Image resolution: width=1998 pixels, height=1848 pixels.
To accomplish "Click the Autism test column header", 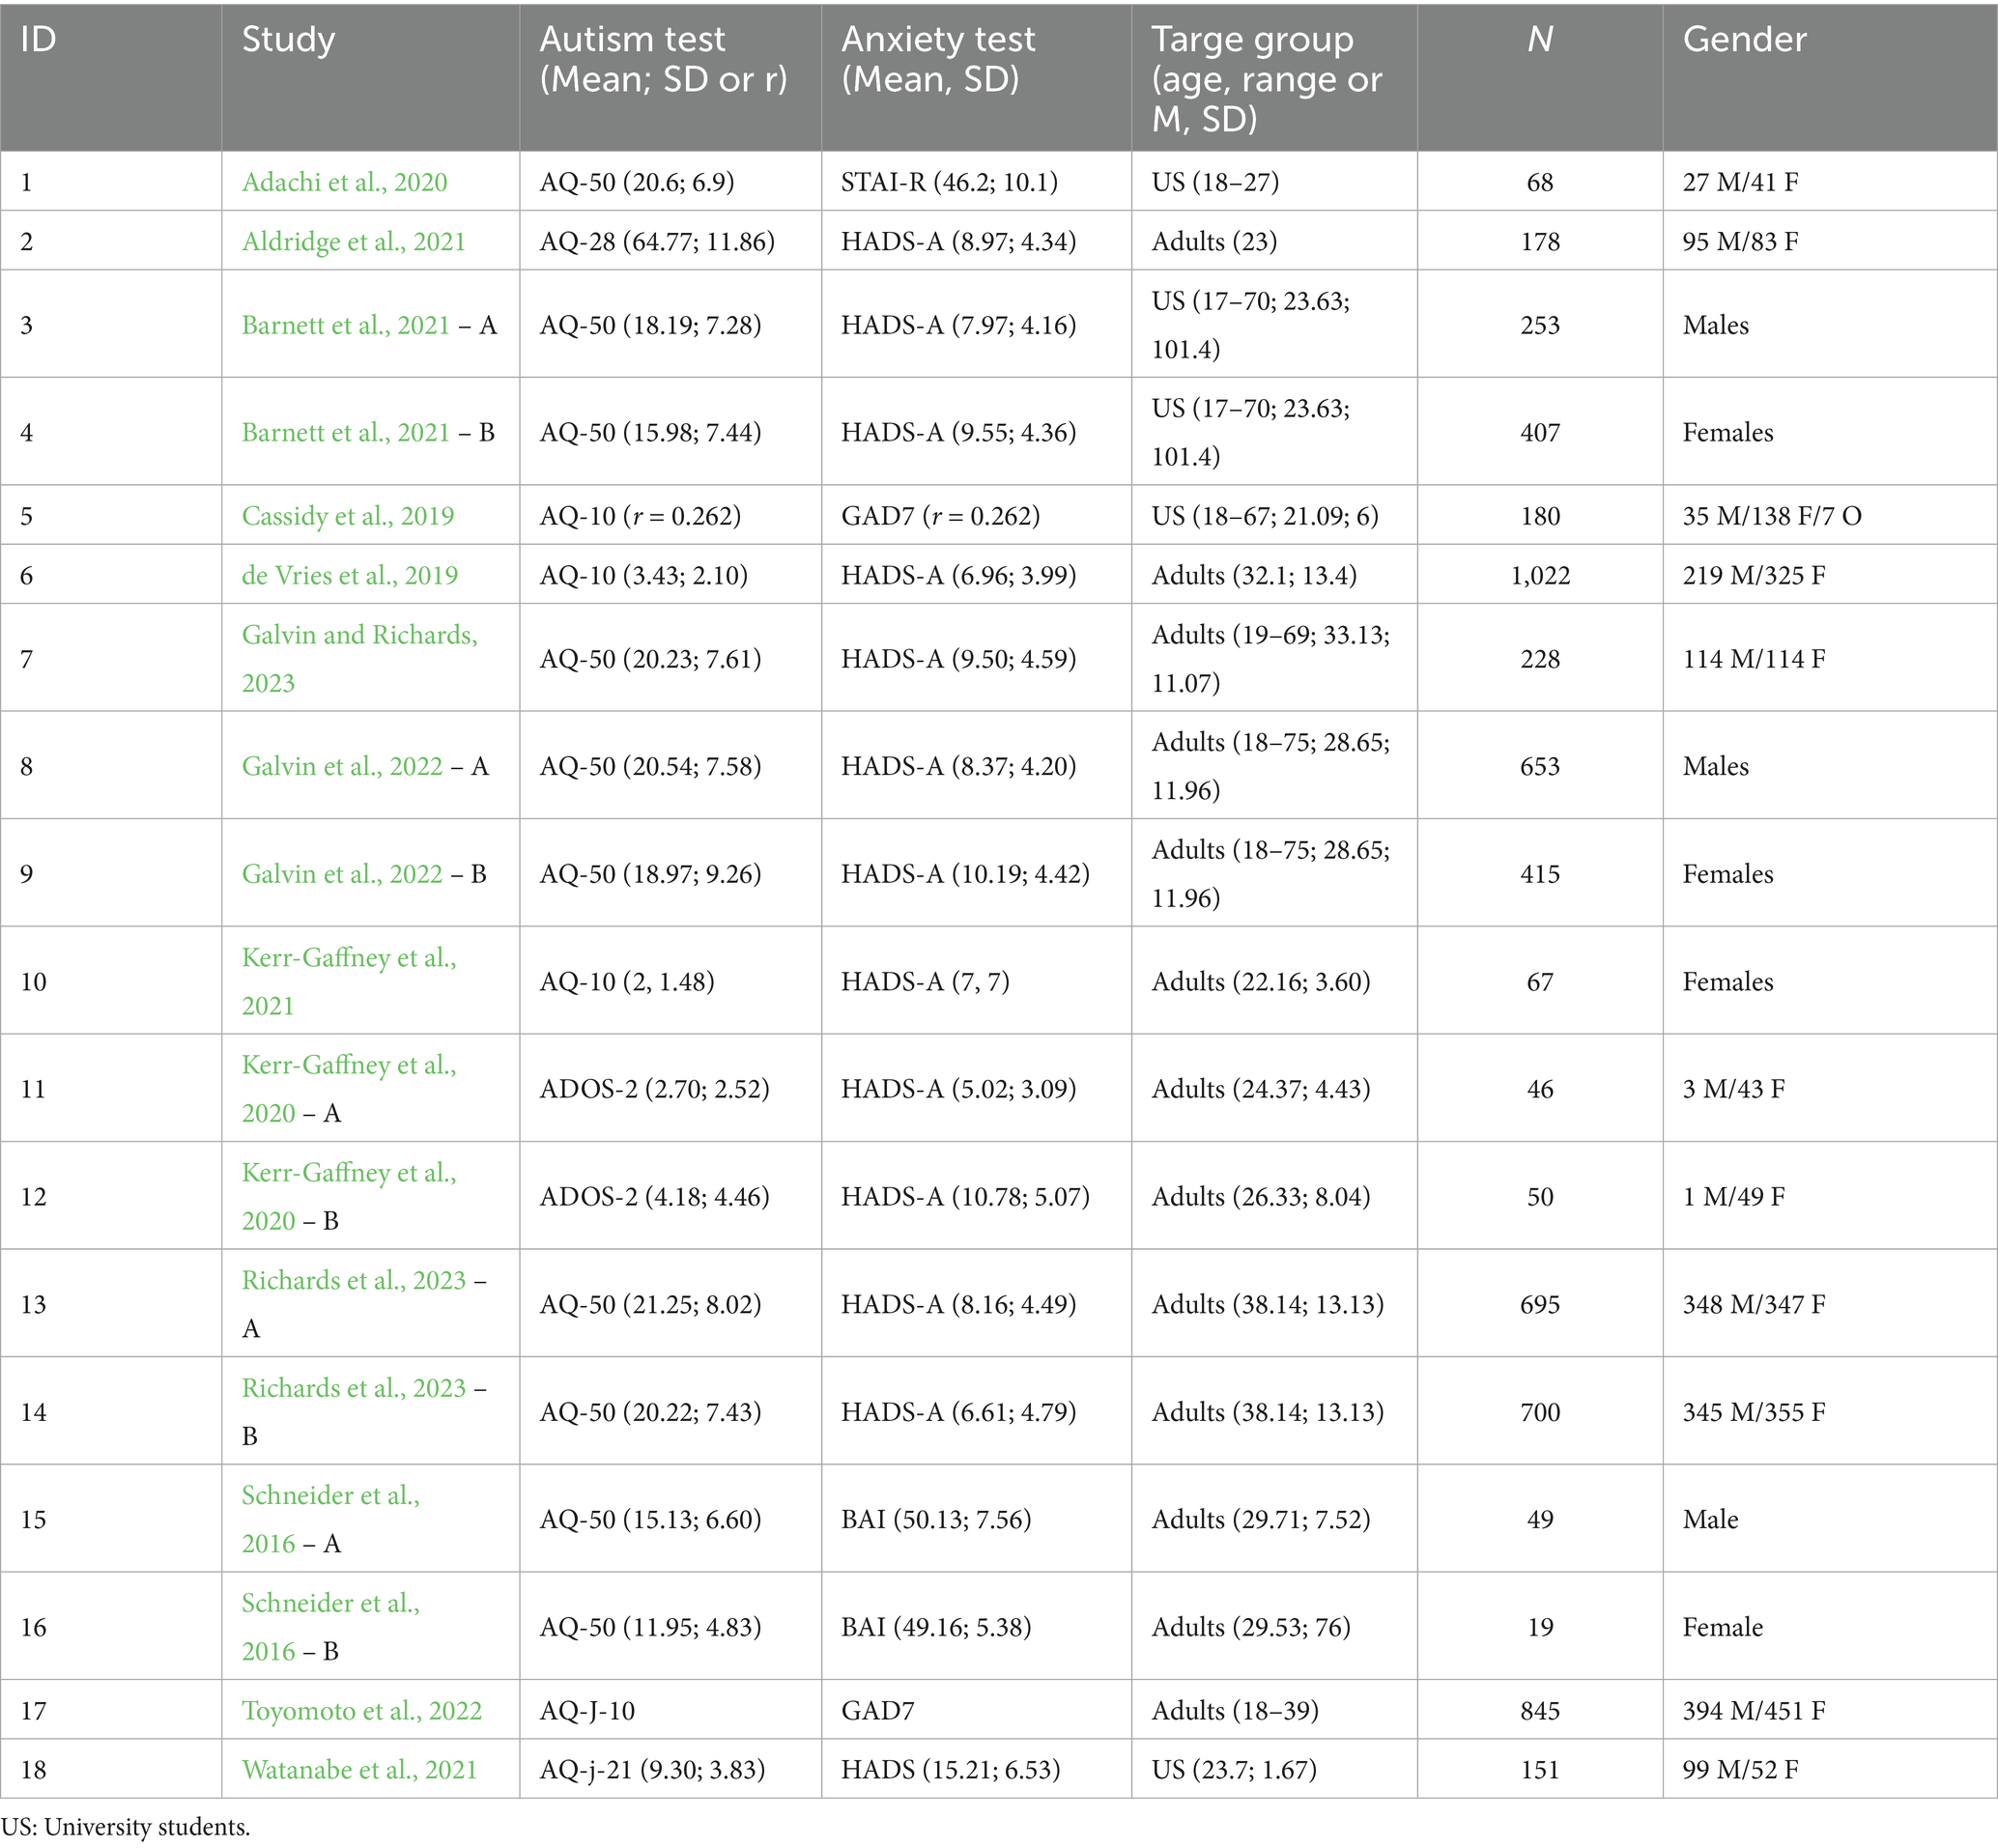I will coord(663,59).
